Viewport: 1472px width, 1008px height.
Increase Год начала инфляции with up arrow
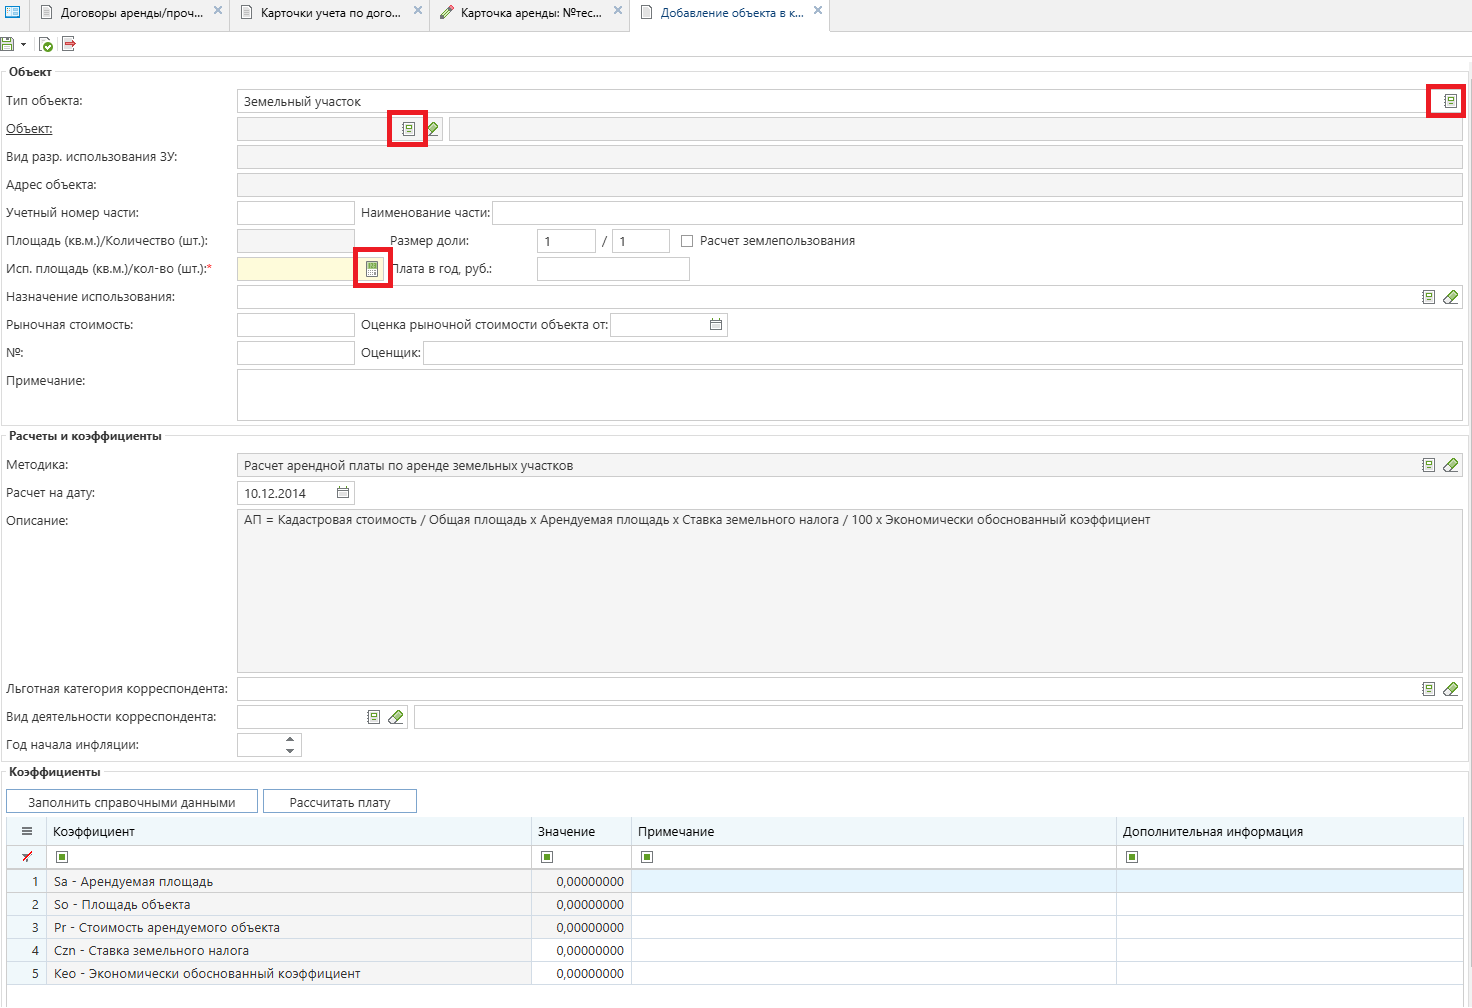tap(290, 740)
